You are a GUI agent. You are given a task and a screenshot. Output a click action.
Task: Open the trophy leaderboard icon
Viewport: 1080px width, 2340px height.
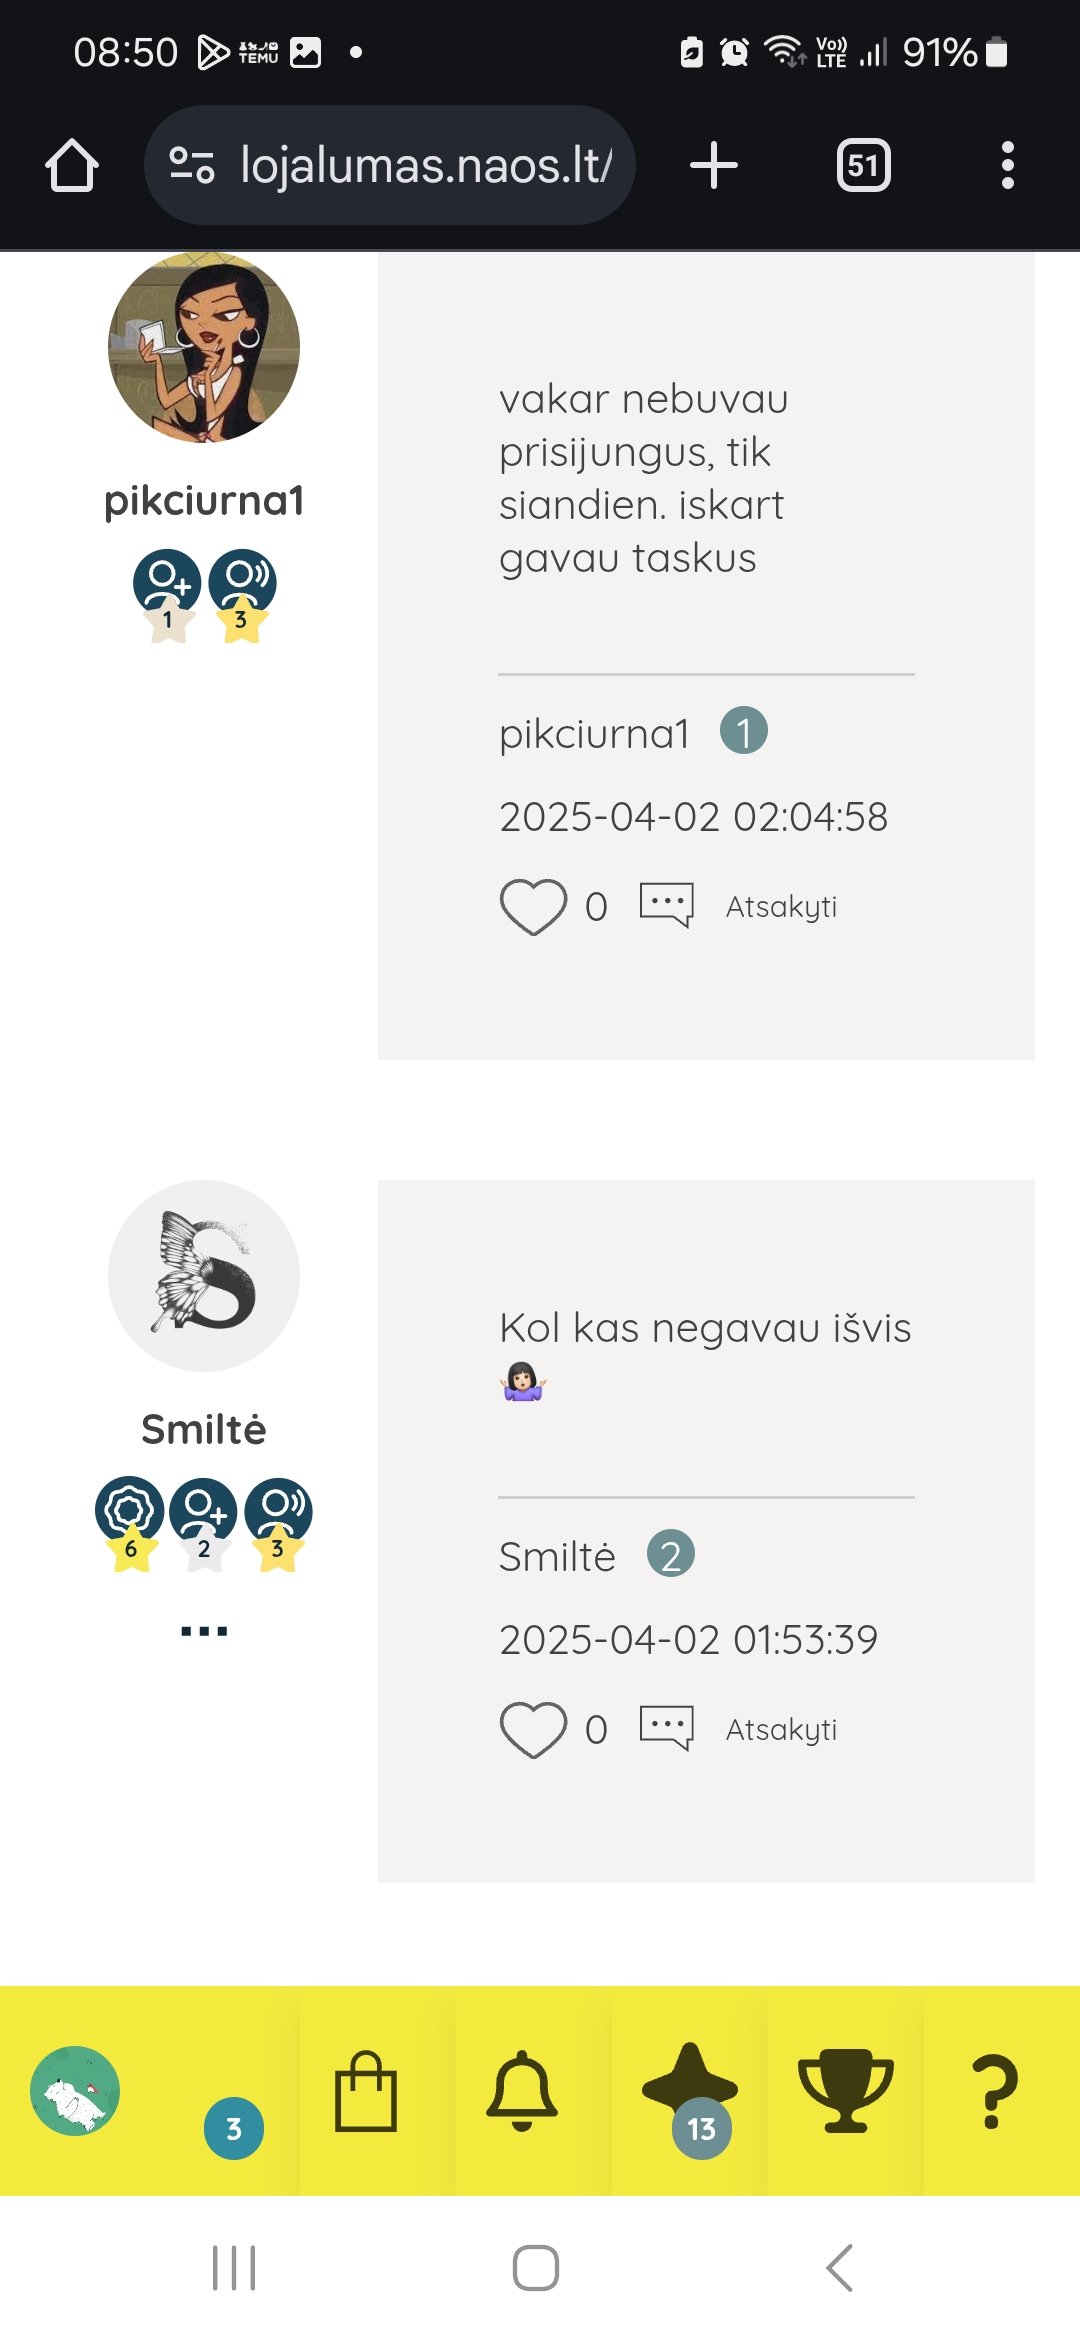845,2091
